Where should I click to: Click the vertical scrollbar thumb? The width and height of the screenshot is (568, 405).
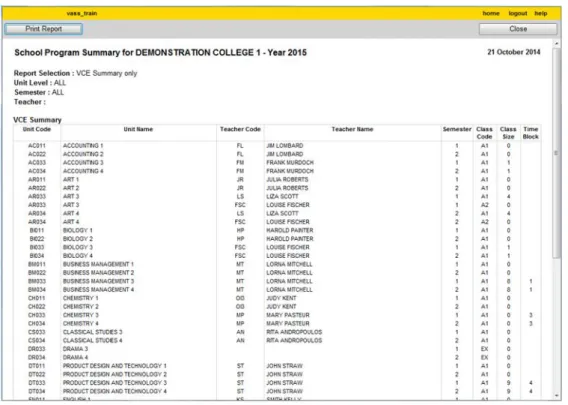(556, 153)
